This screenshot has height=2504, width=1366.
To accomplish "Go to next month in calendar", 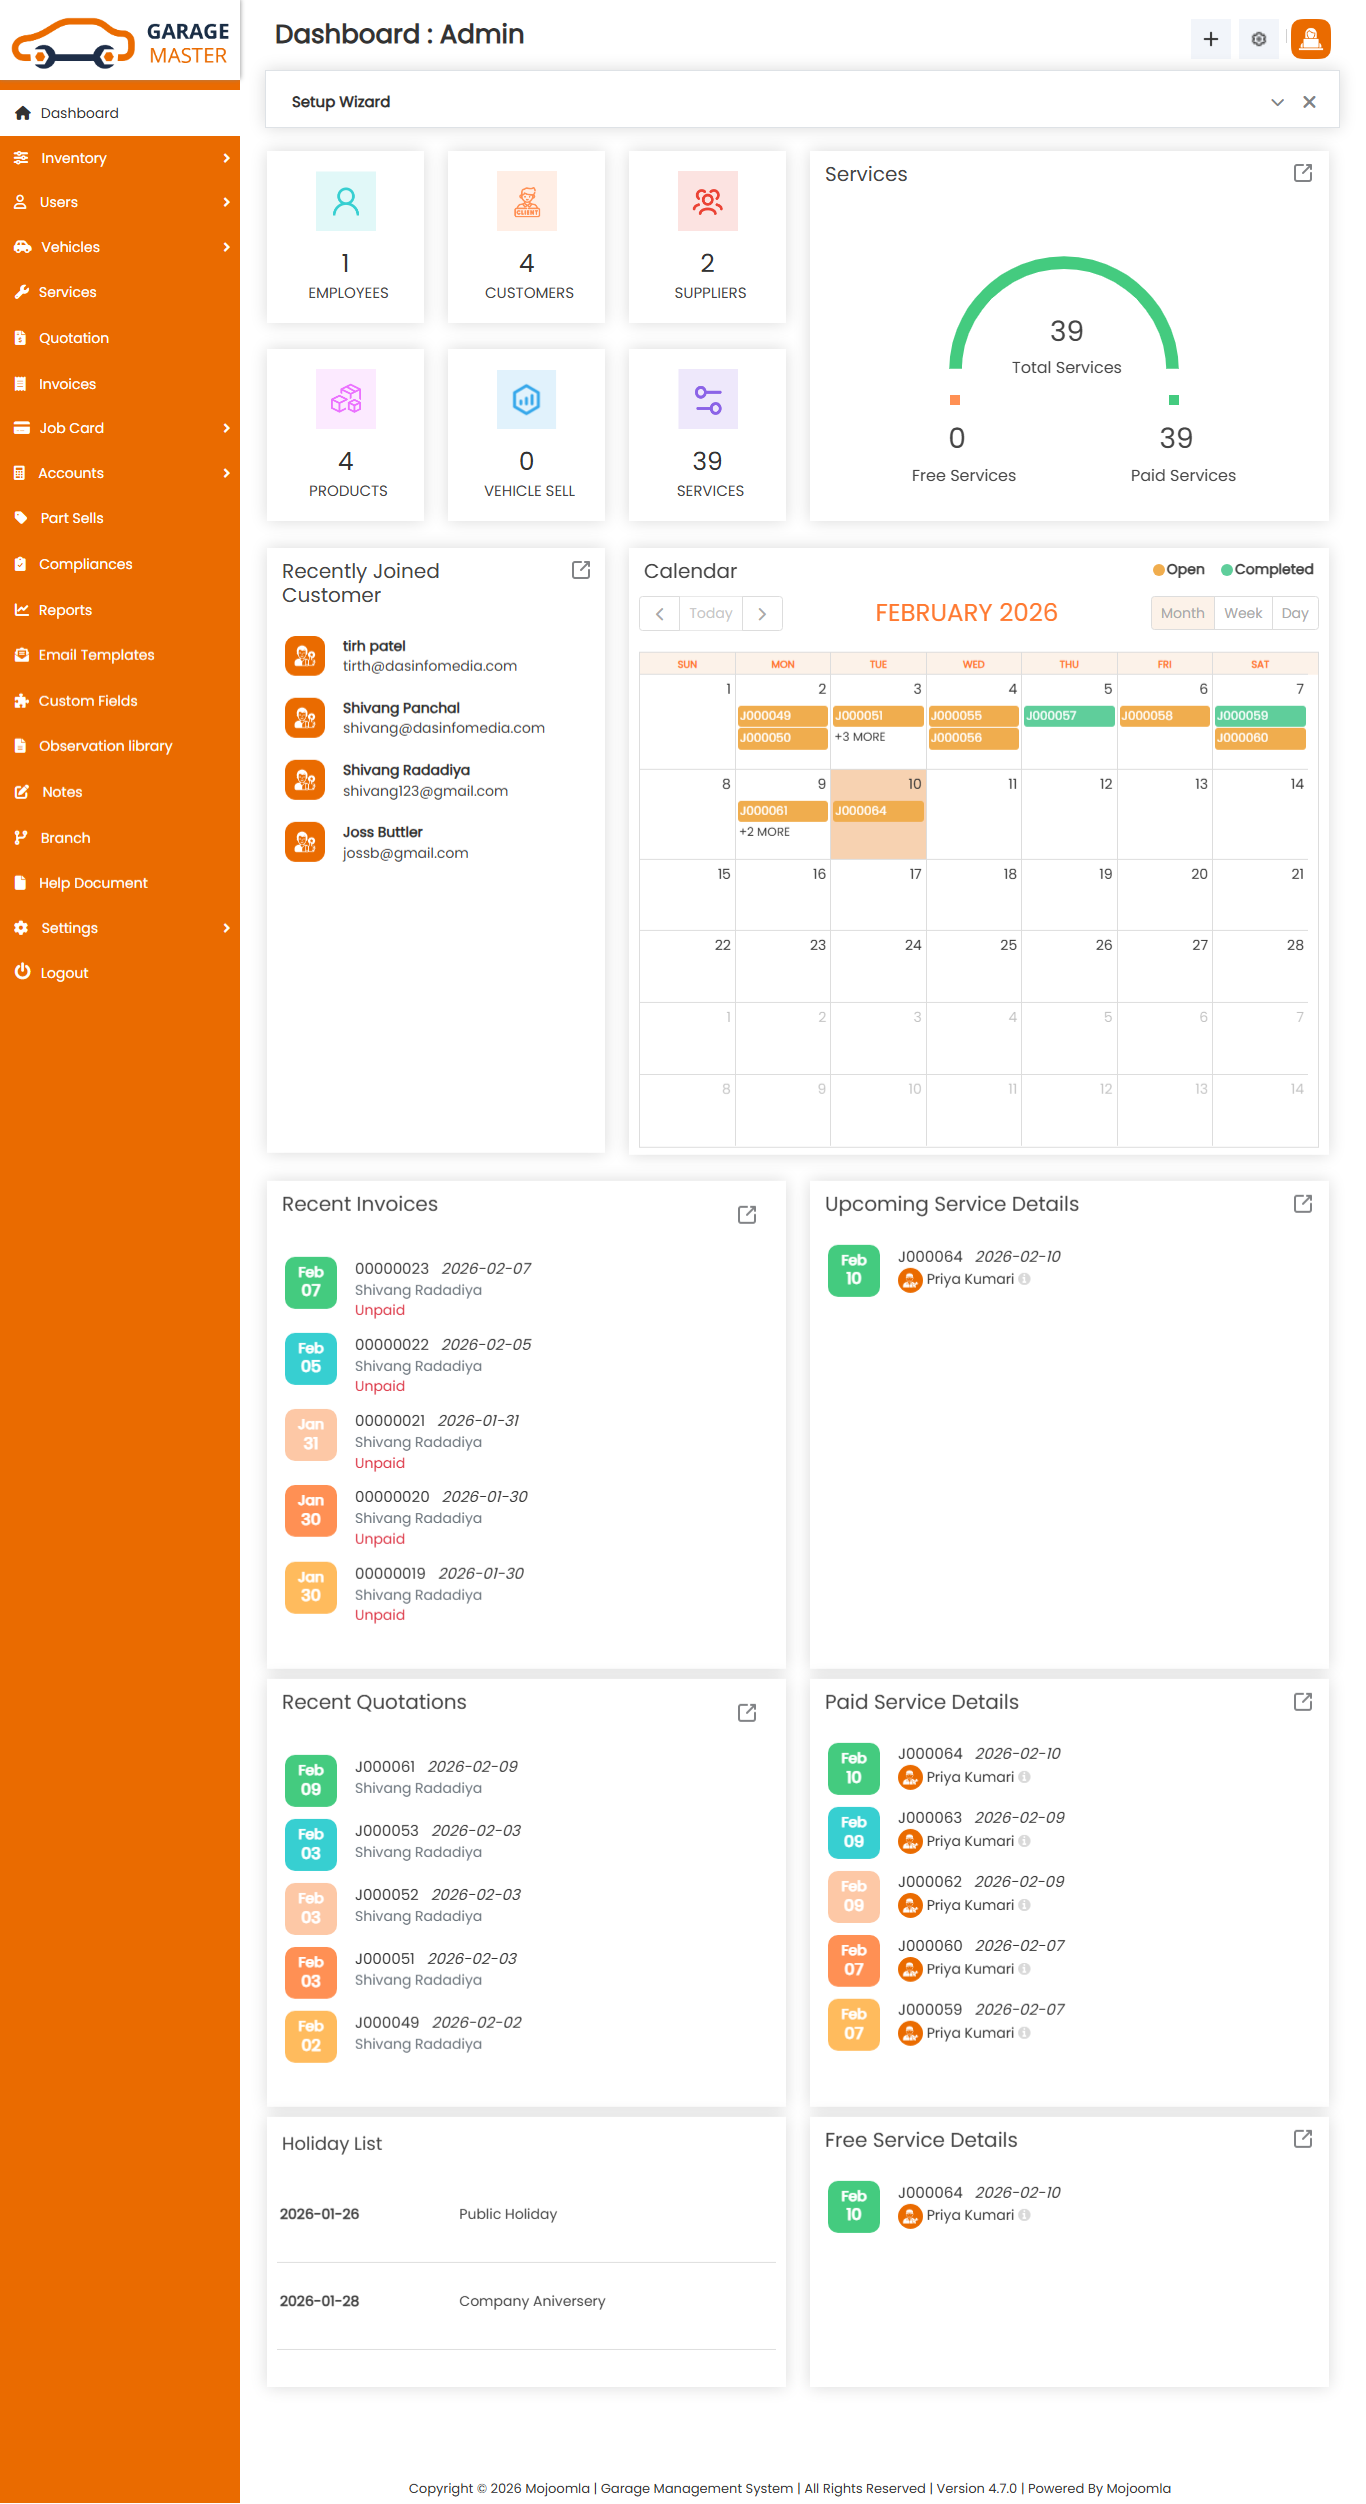I will tap(762, 613).
